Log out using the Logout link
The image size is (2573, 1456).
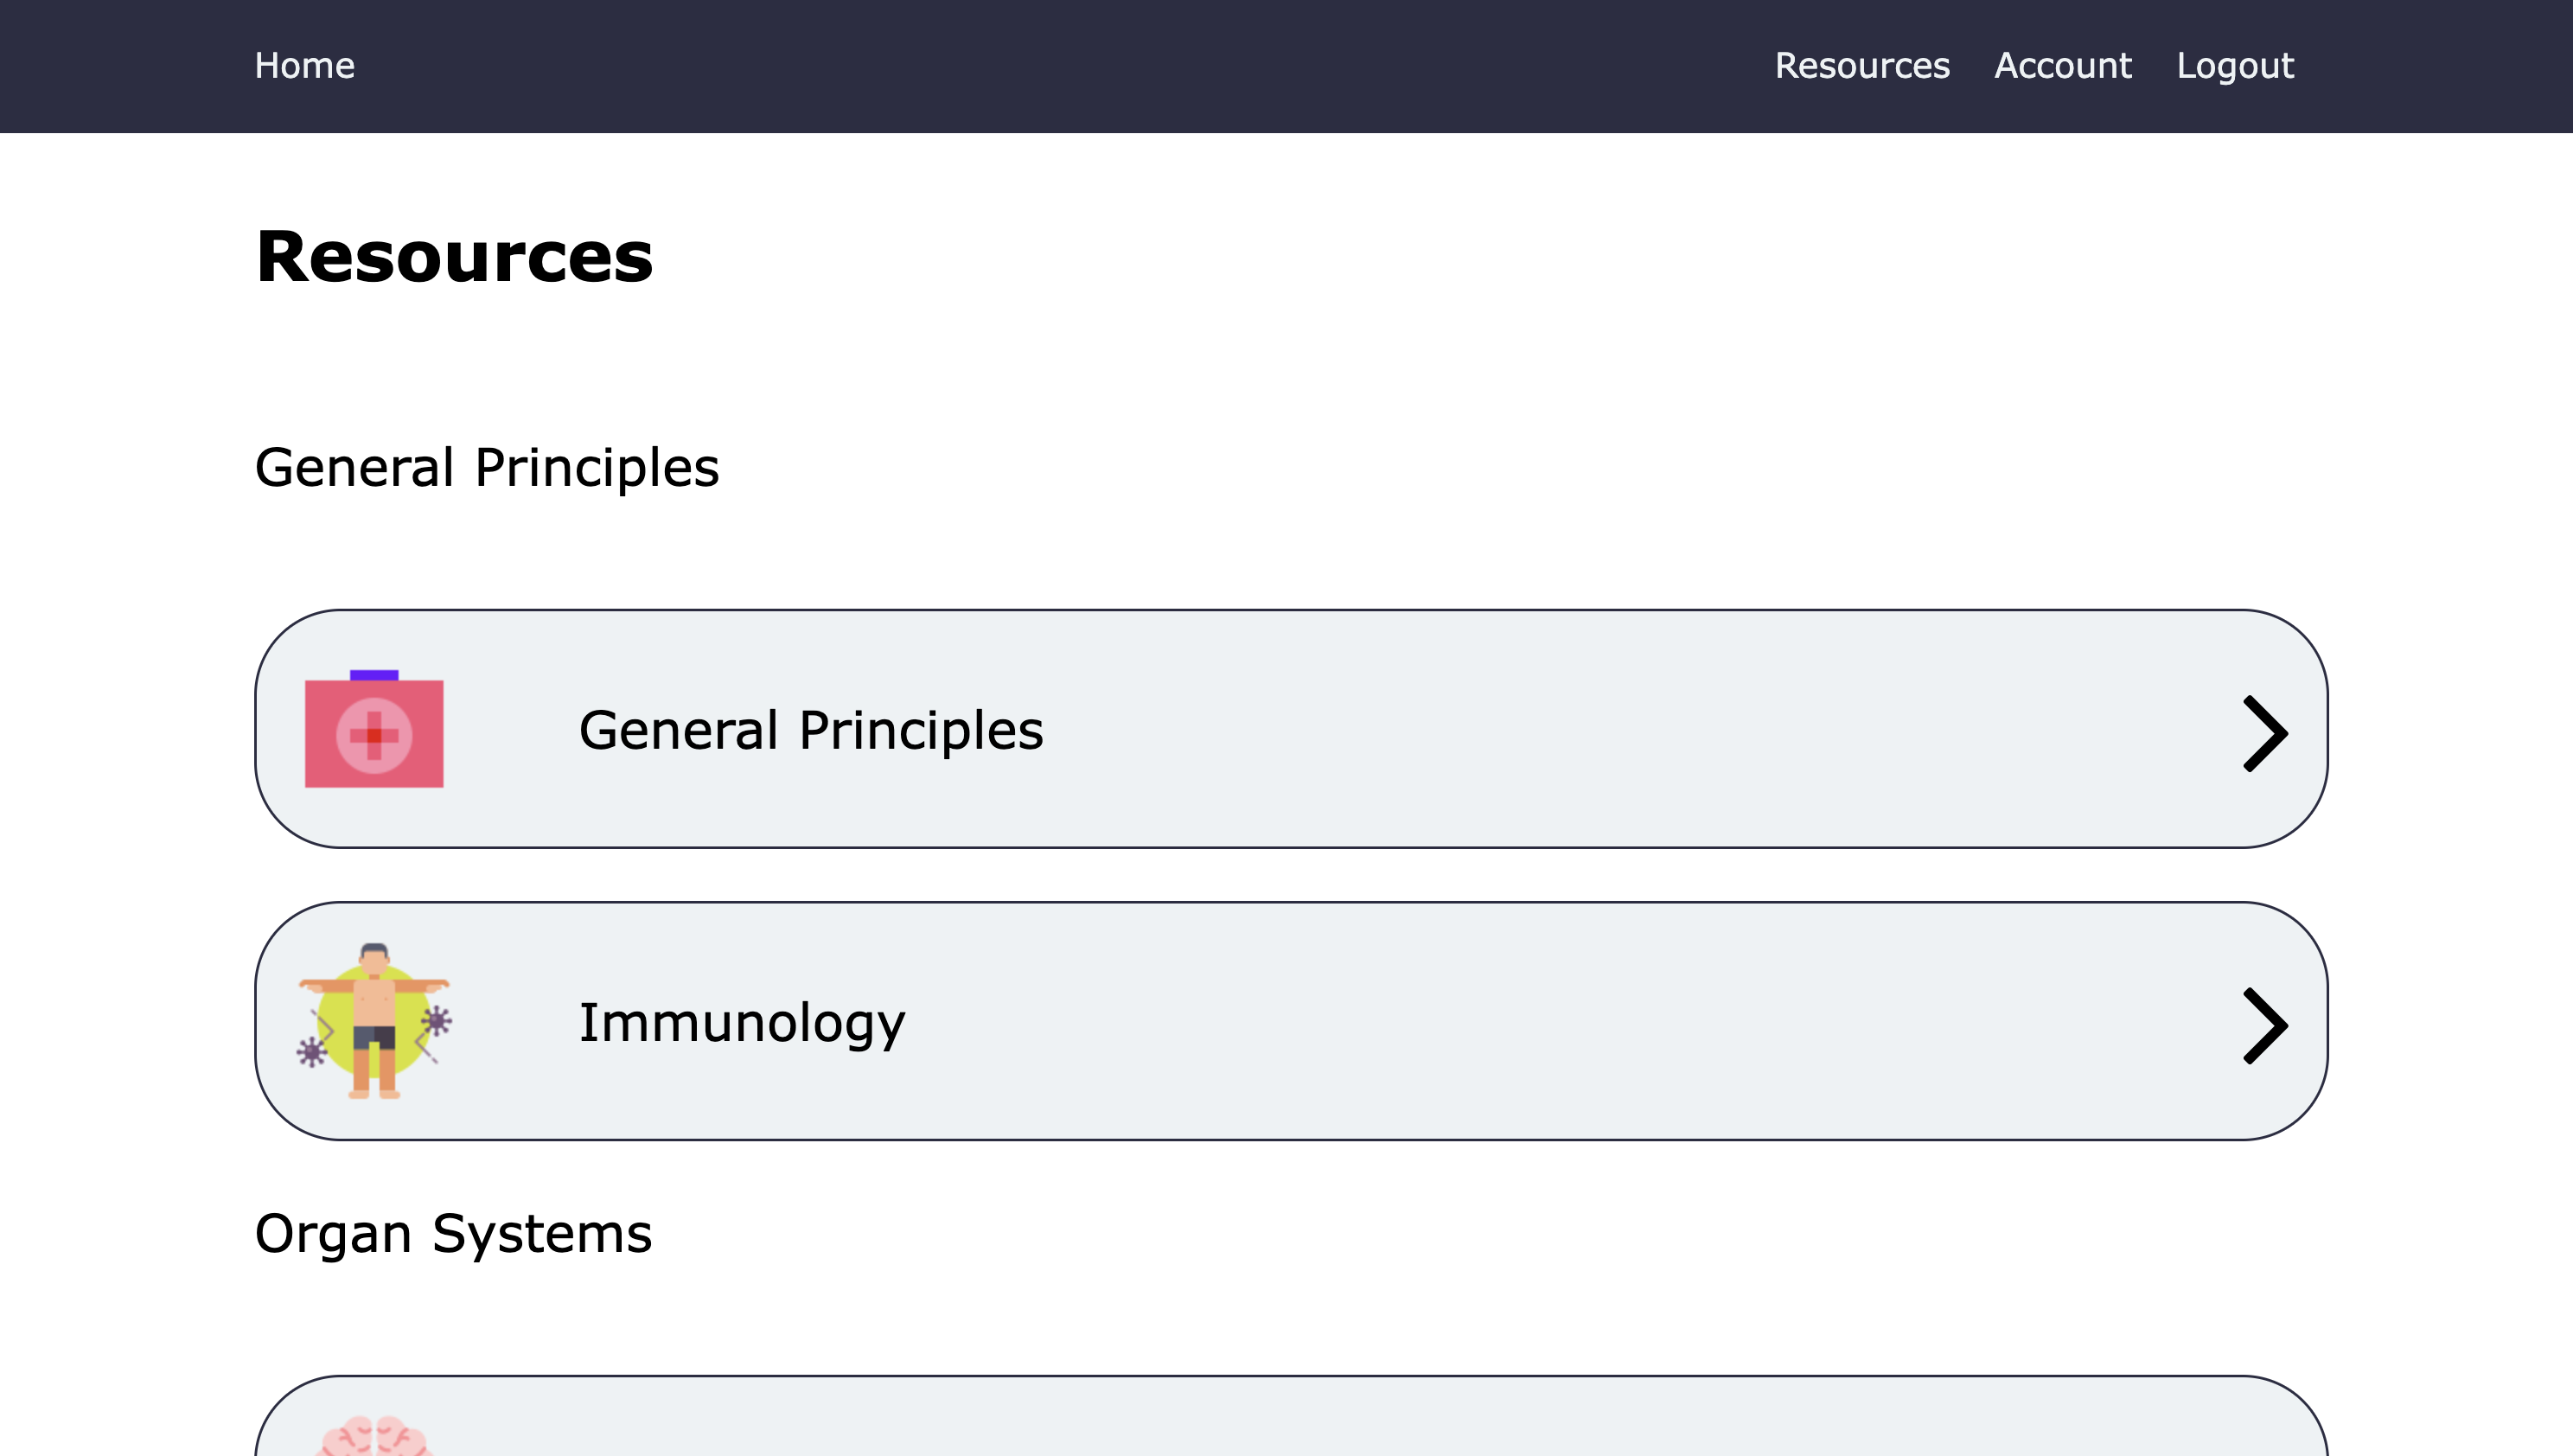click(2234, 66)
